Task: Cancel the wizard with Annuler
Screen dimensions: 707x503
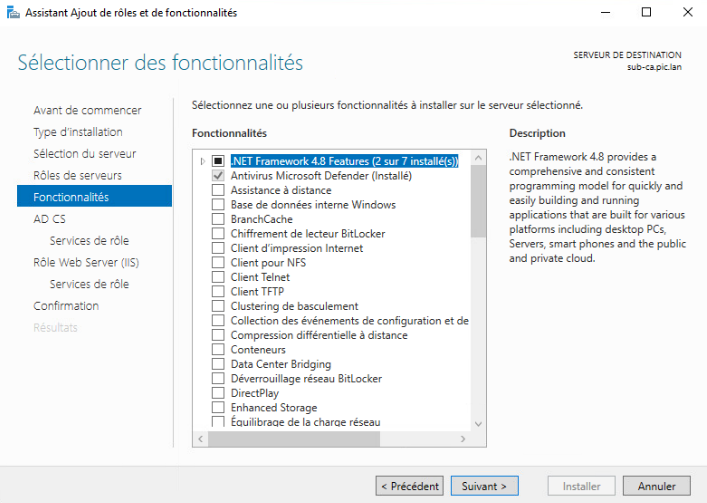Action: click(656, 486)
